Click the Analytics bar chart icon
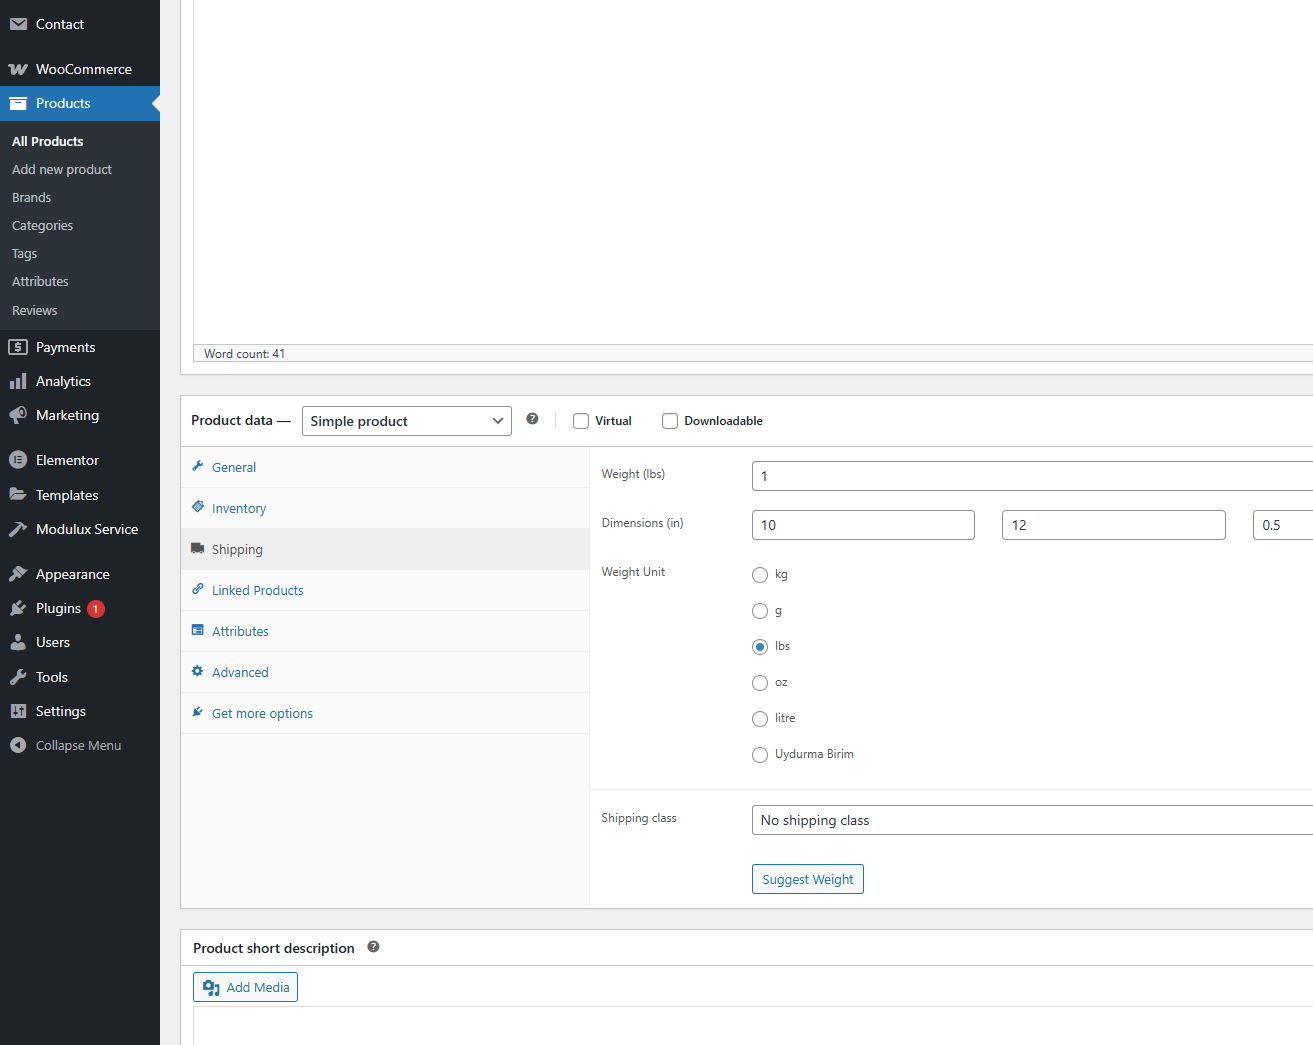 click(x=18, y=381)
